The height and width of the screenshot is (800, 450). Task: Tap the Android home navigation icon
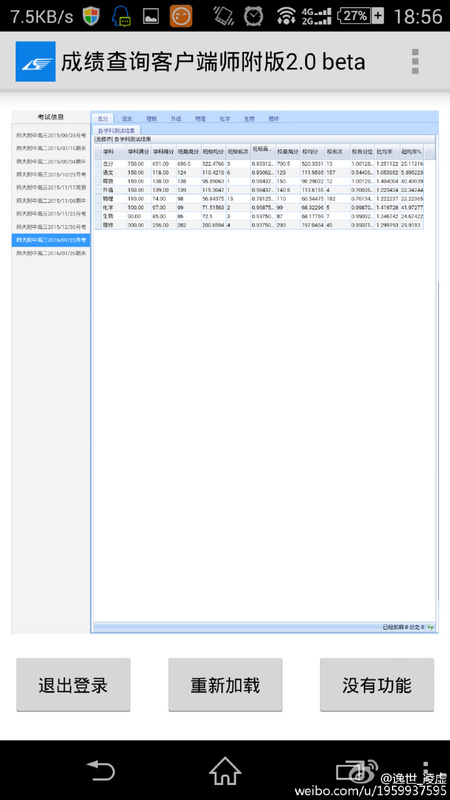pos(224,770)
